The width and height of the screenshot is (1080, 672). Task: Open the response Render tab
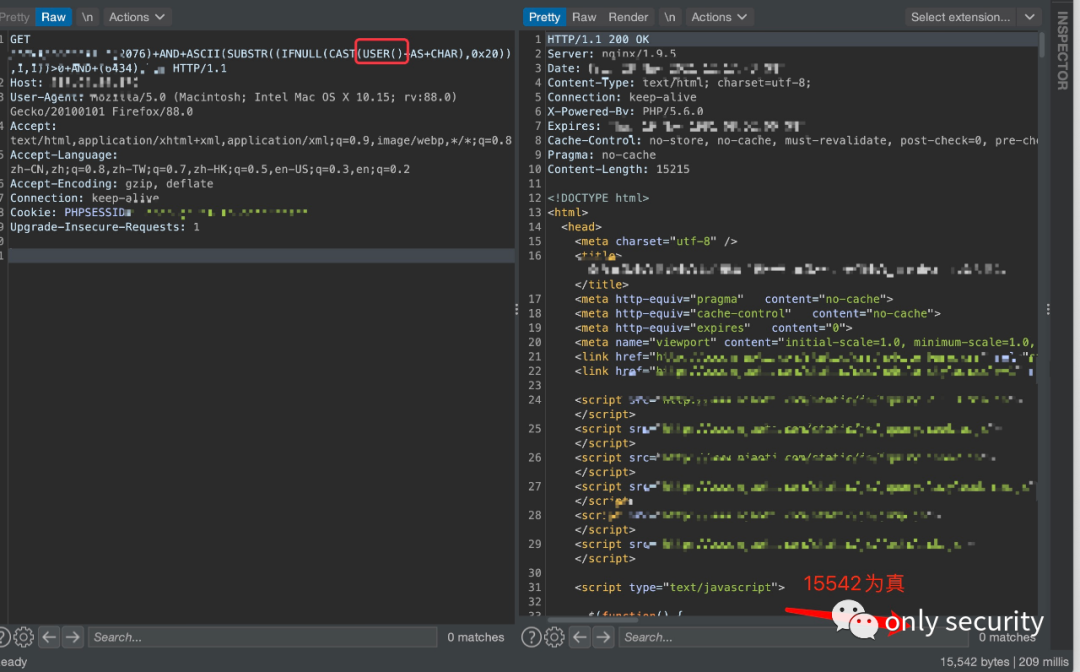(628, 17)
